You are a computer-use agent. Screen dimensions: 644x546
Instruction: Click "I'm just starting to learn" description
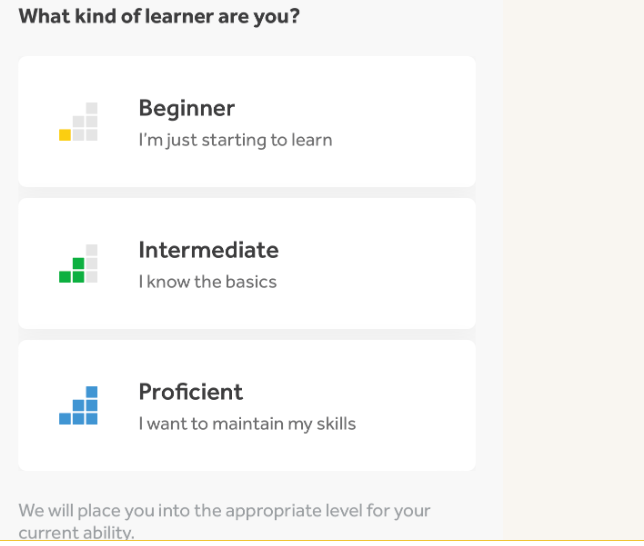[235, 140]
